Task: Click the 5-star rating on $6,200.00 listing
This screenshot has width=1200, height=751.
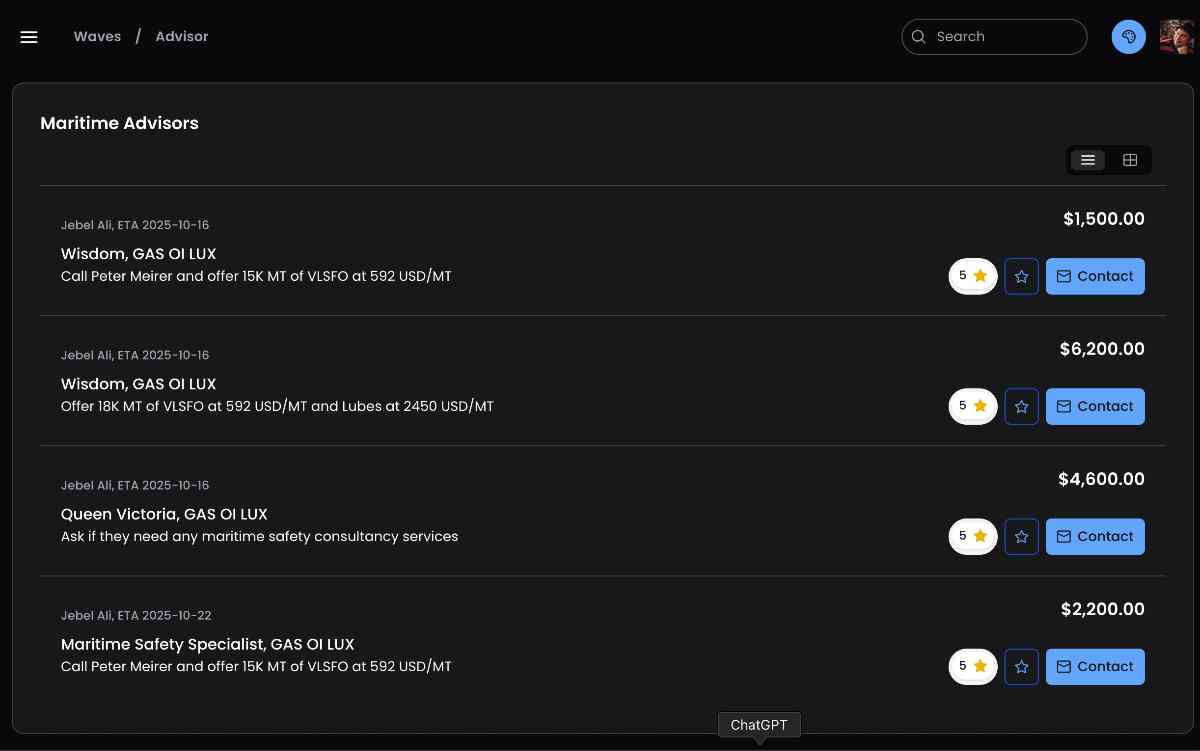Action: tap(972, 406)
